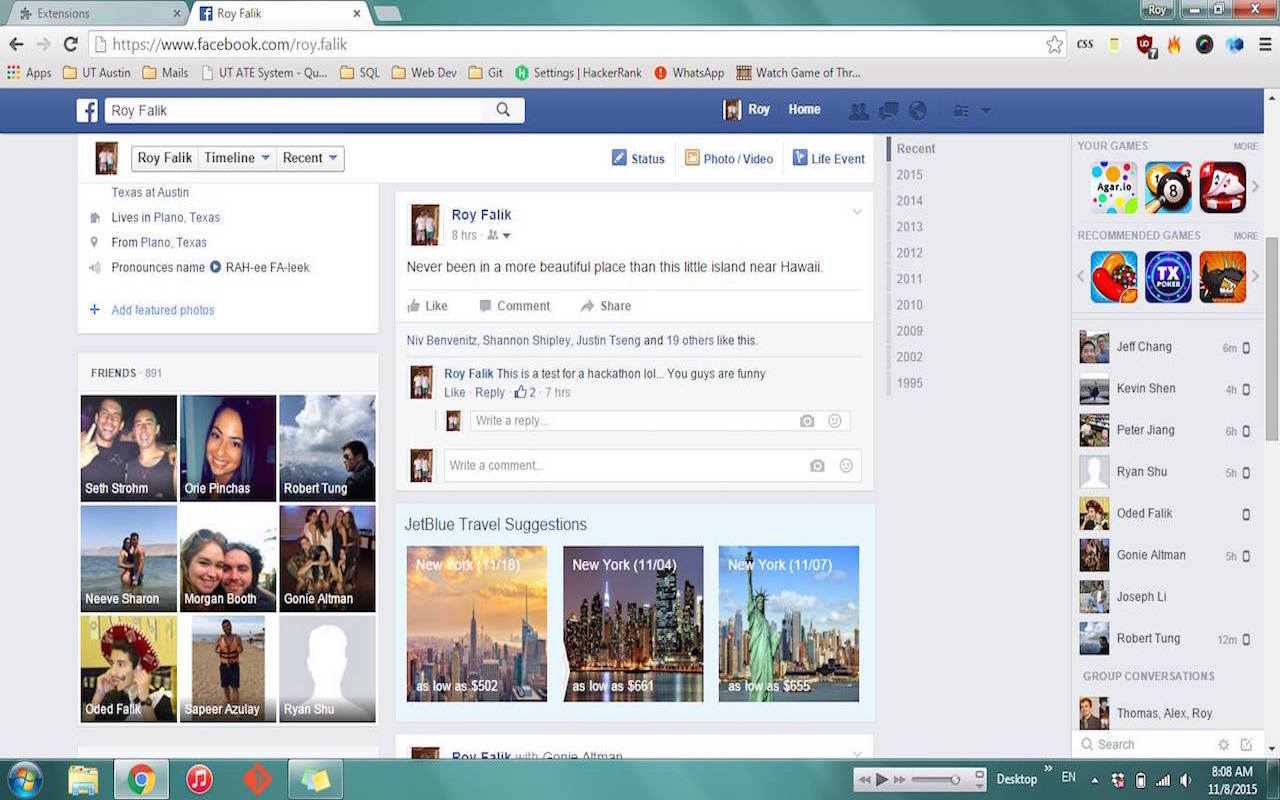
Task: Jump to year 1995 in timeline navigator
Action: point(910,383)
